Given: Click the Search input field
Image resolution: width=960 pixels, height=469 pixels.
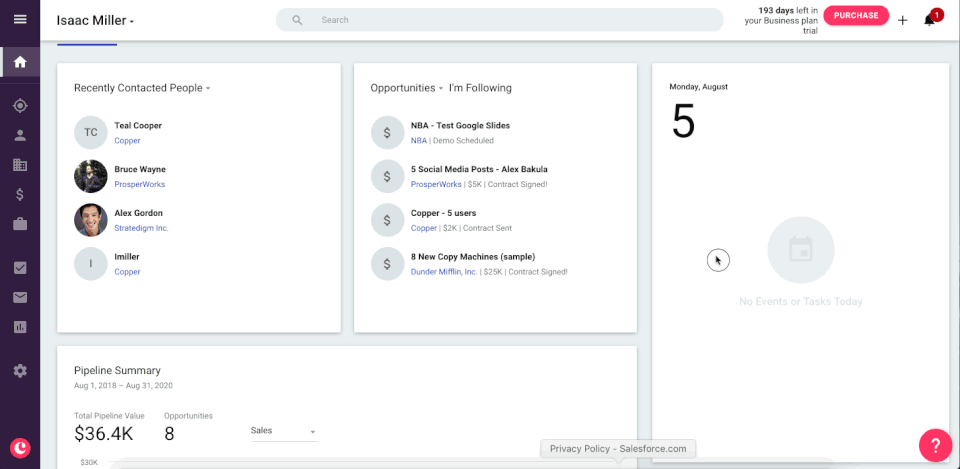Looking at the screenshot, I should pyautogui.click(x=500, y=20).
